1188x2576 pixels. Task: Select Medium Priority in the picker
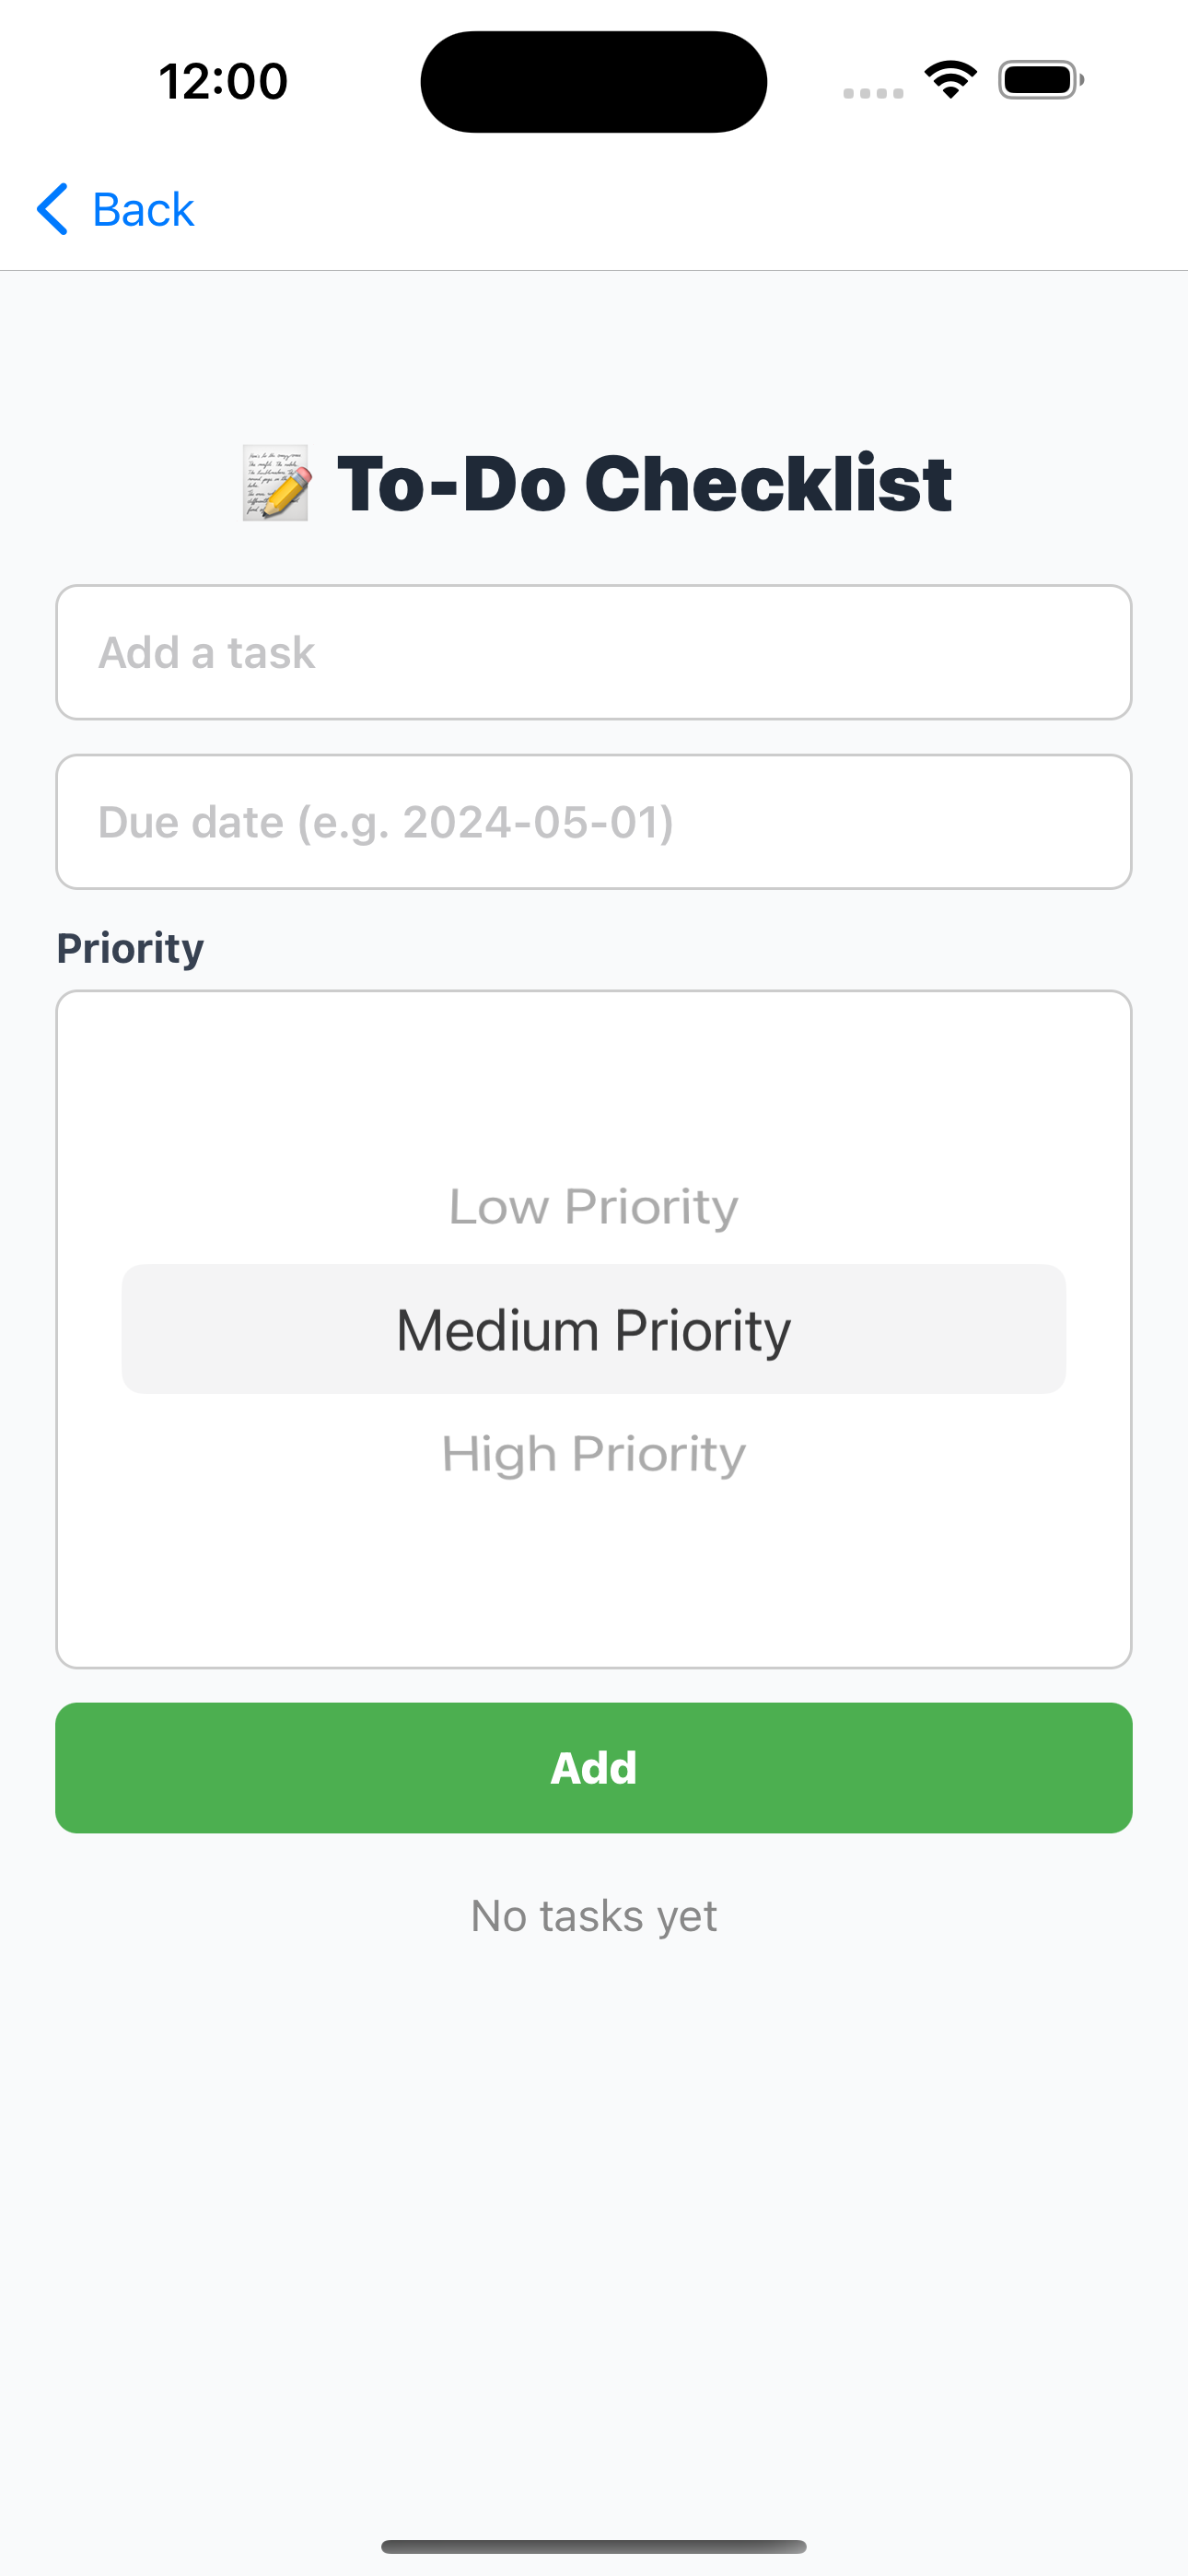point(594,1329)
